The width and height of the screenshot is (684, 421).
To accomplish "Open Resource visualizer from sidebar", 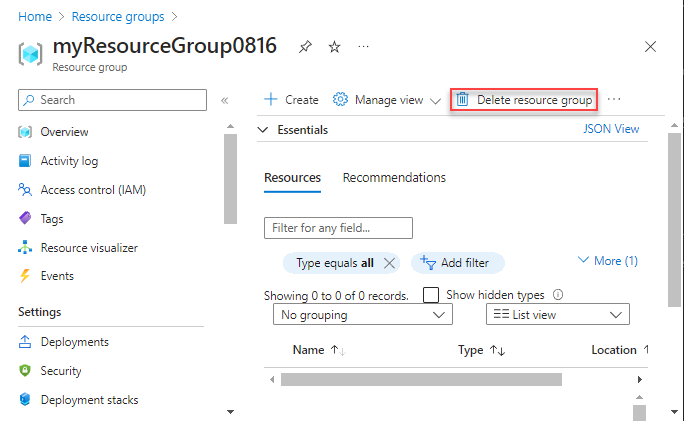I will (89, 247).
